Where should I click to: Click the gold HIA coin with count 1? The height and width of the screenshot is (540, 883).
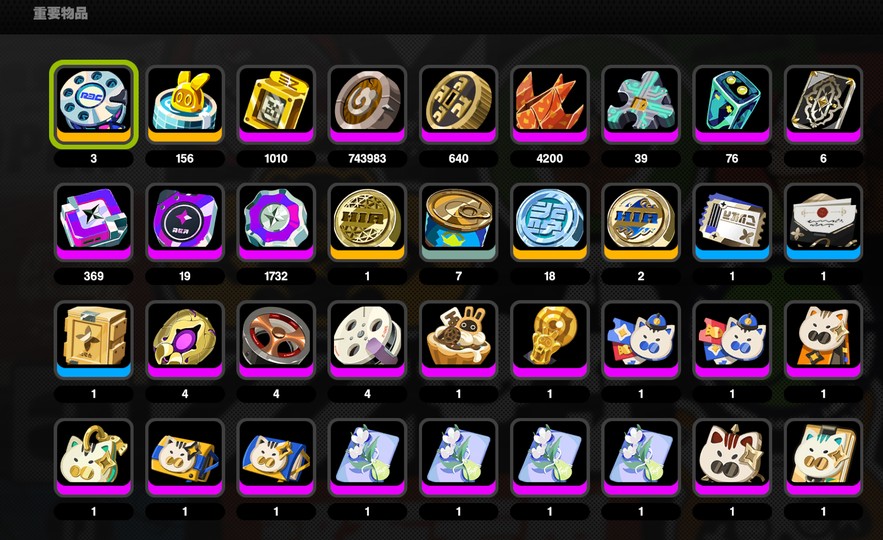(367, 222)
